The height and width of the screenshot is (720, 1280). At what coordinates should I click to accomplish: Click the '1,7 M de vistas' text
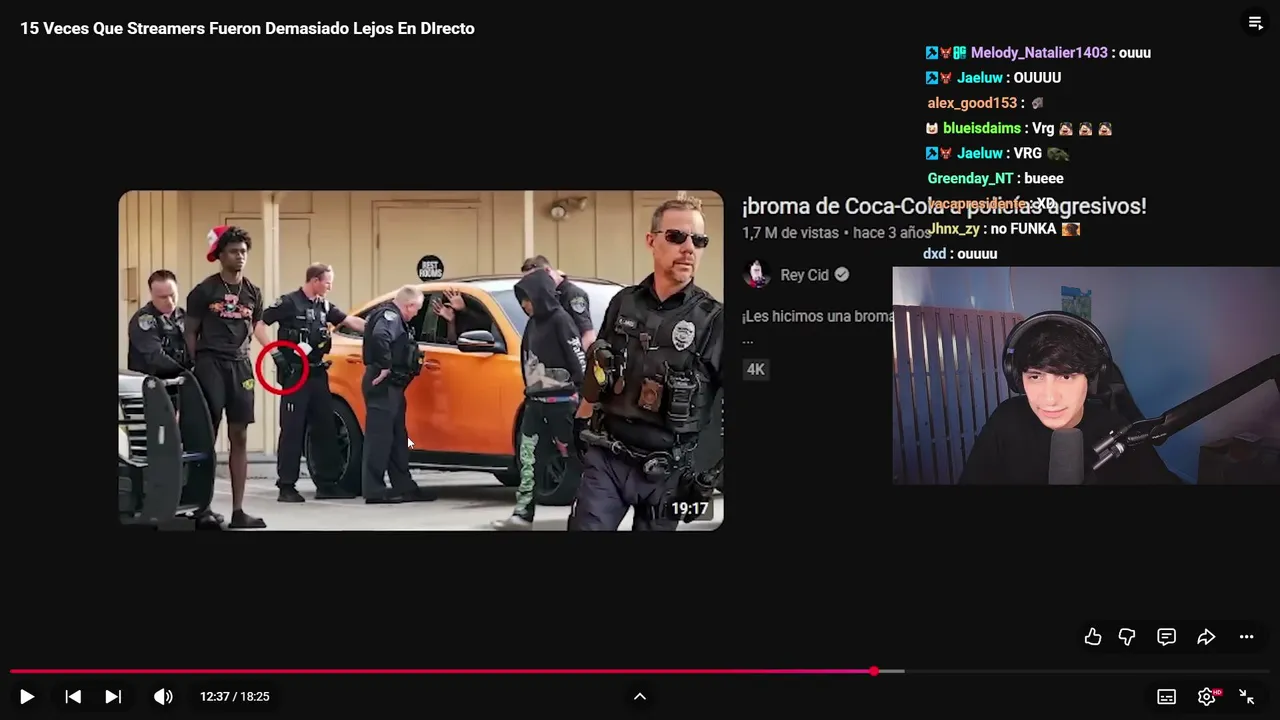790,233
